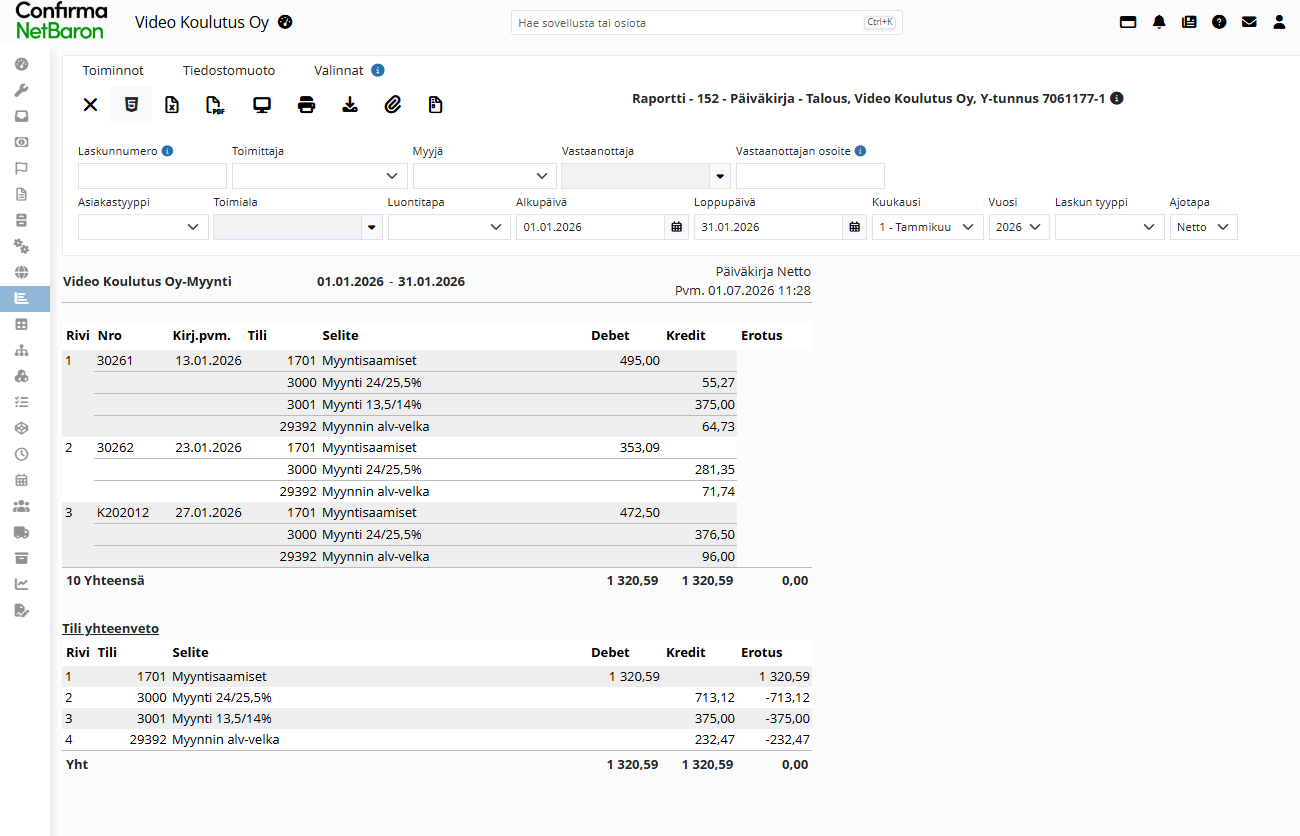
Task: Export the report to Excel file
Action: 172,105
